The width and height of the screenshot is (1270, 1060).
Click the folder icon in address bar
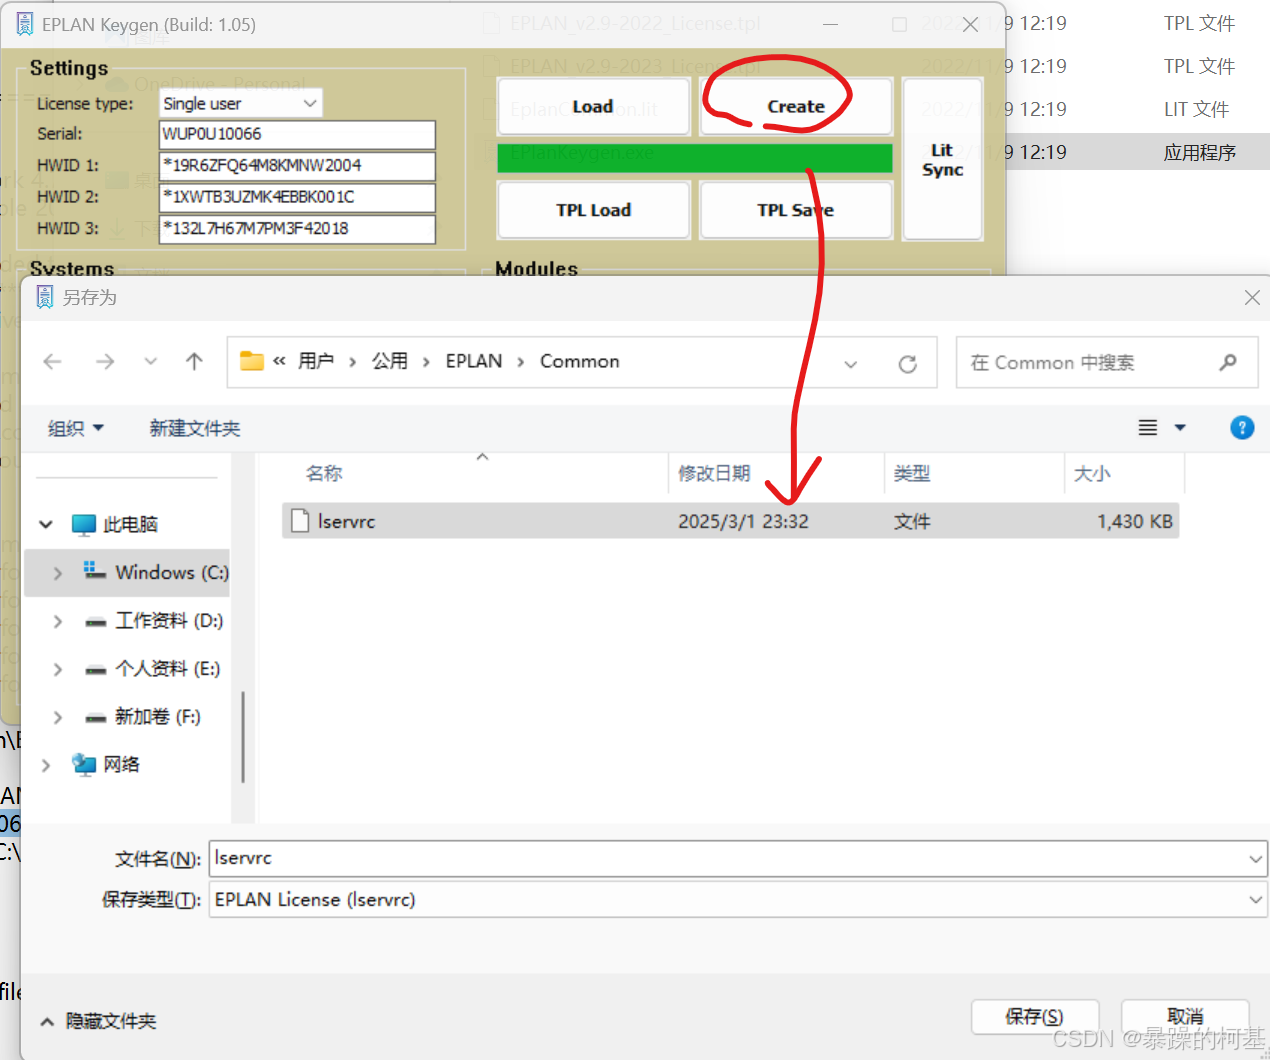[252, 361]
